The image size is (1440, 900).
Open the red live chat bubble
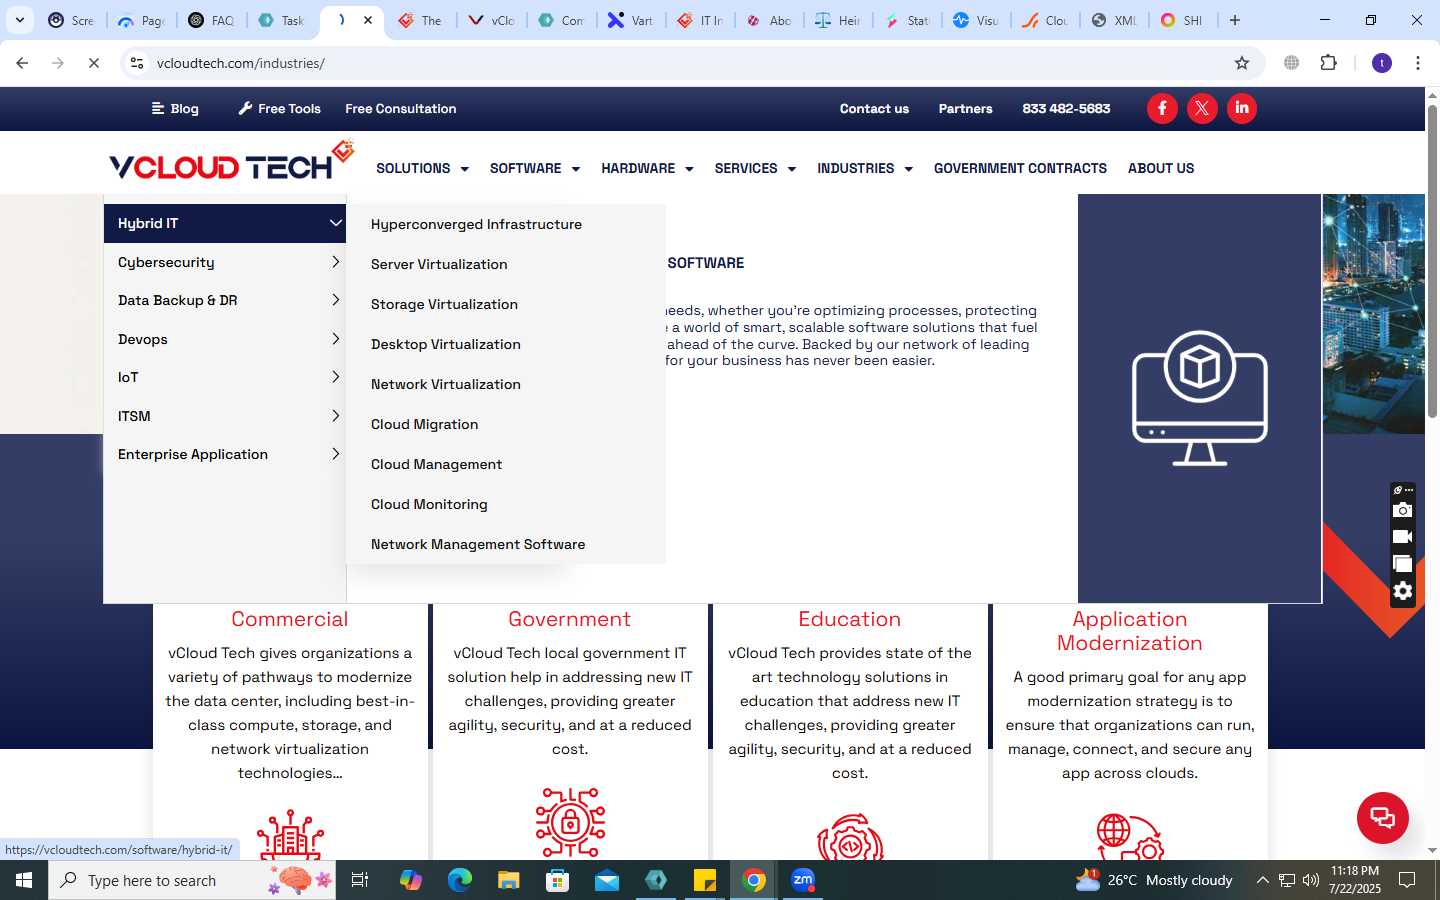[1383, 817]
